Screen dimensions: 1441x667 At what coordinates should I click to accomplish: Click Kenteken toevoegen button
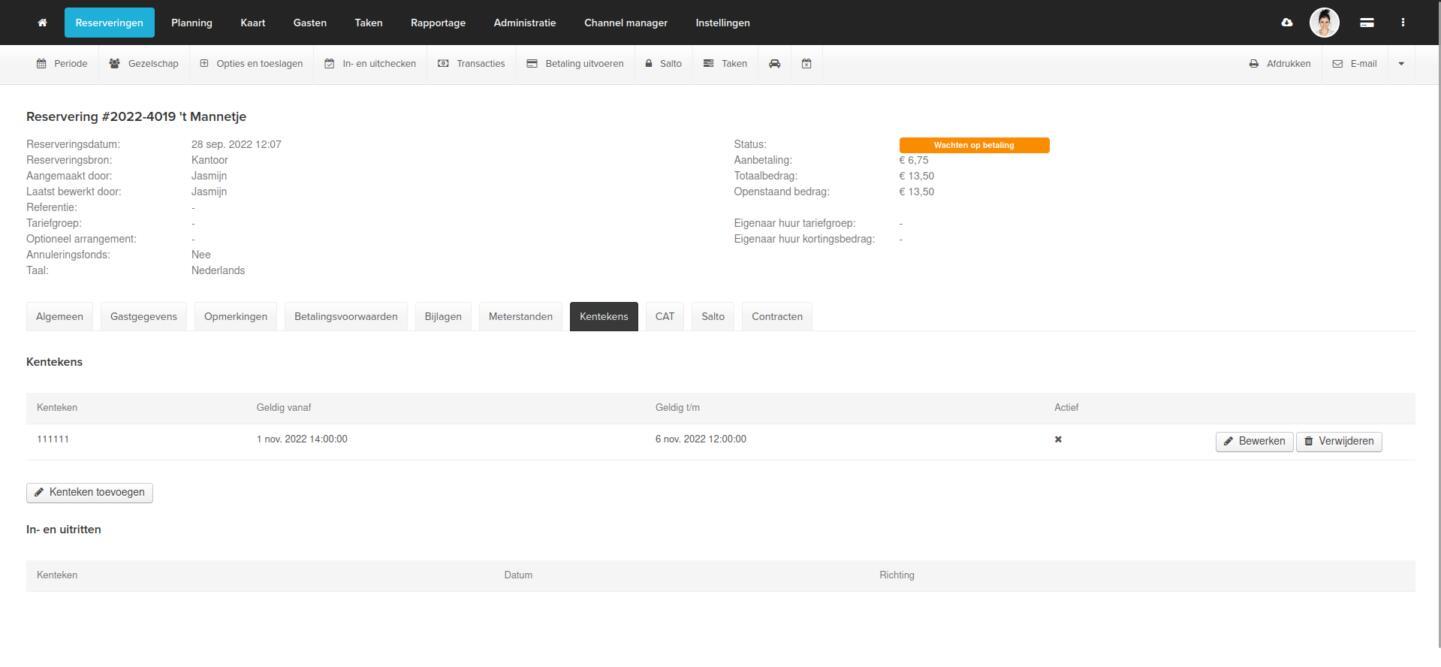(90, 492)
